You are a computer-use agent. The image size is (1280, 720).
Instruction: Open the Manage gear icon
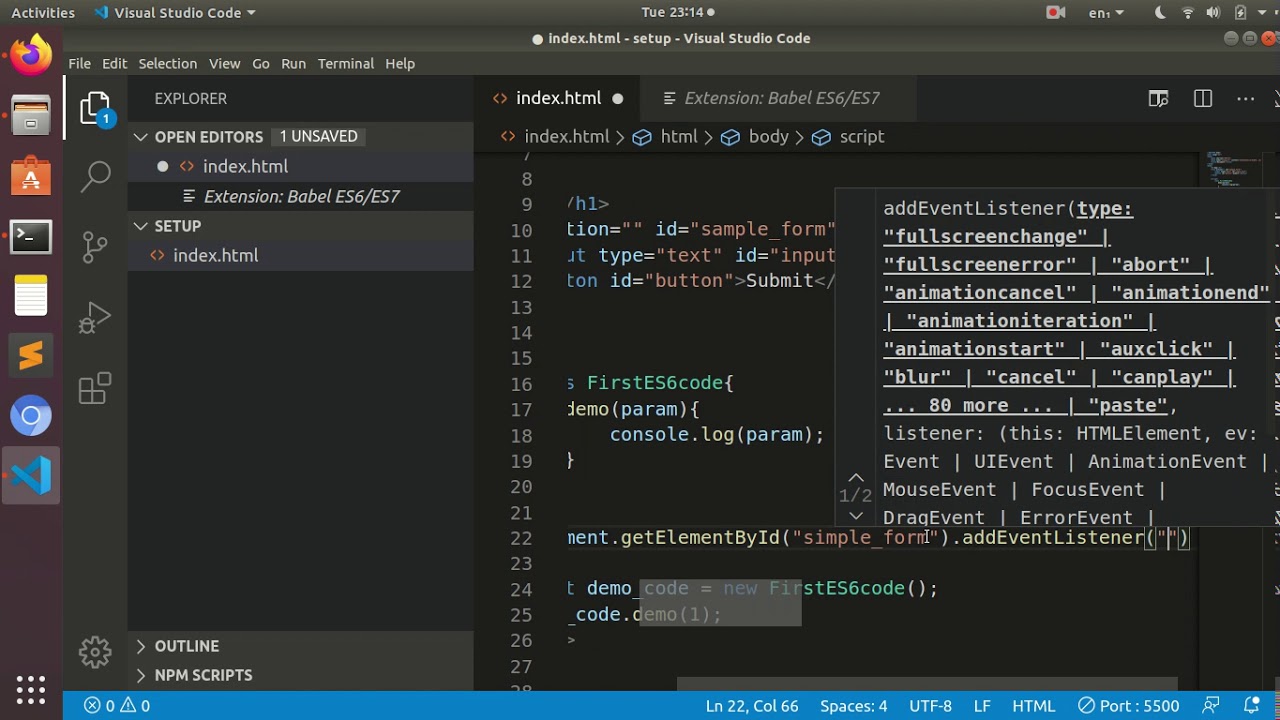95,652
